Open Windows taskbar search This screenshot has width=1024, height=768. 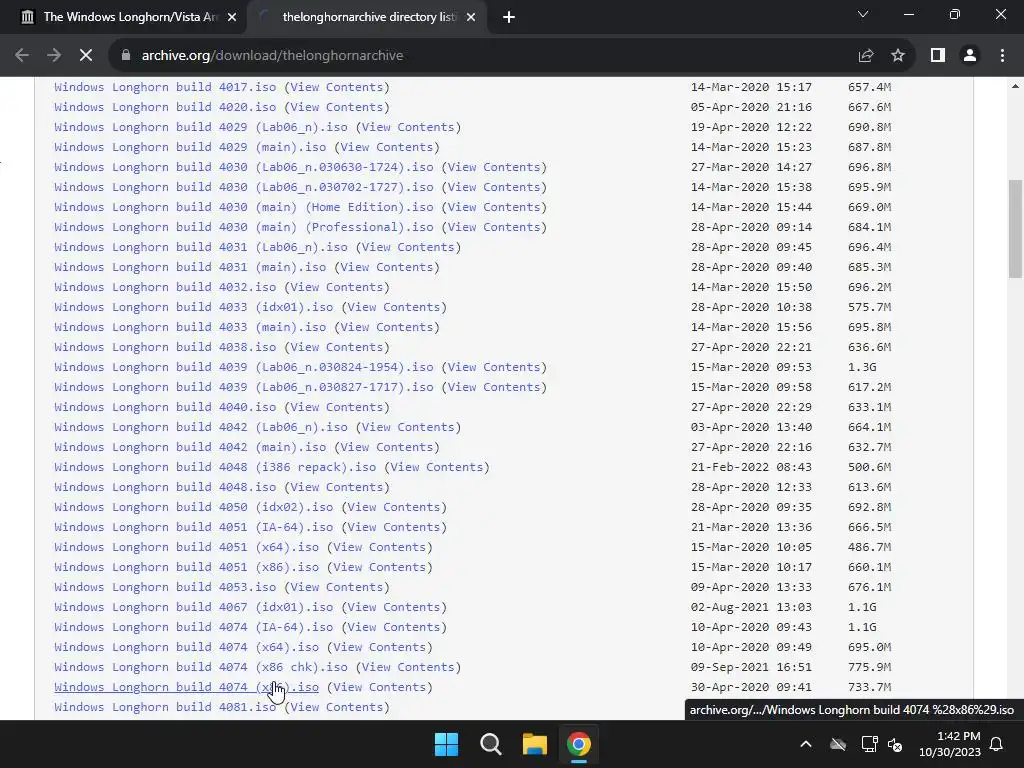[490, 744]
